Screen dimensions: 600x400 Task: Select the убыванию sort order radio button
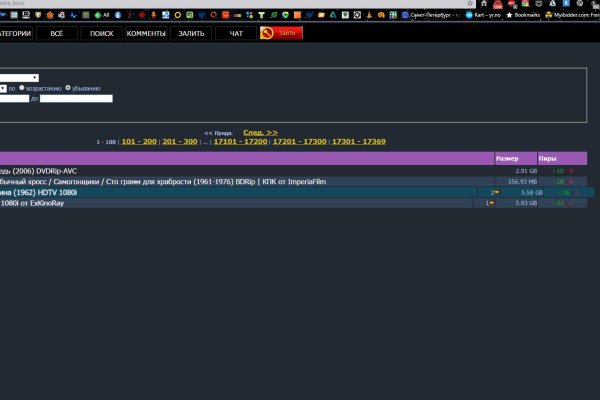pos(68,88)
